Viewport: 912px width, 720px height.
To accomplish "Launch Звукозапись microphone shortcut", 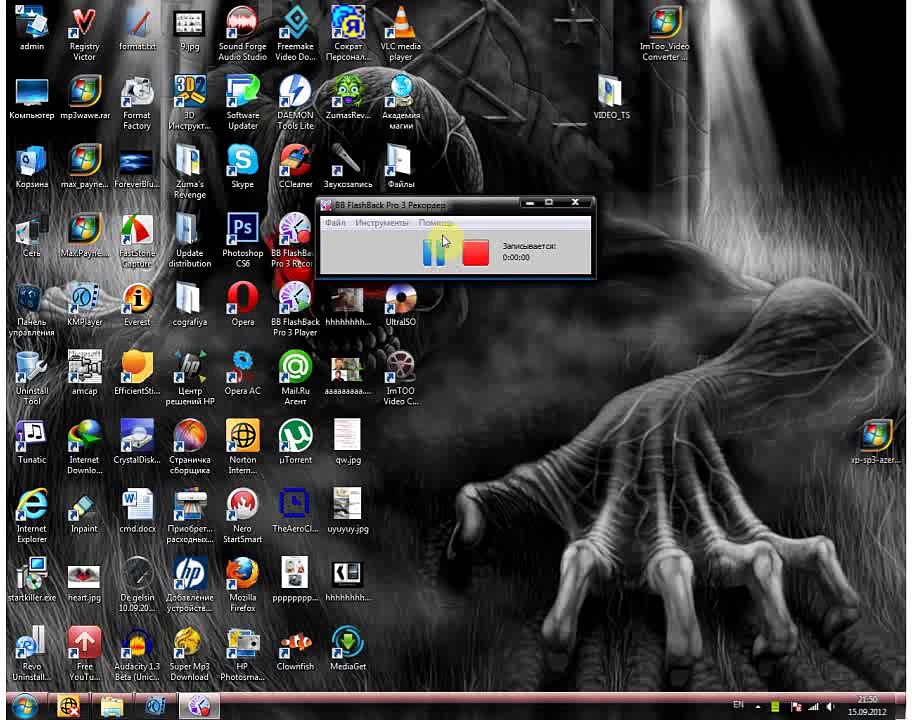I will (x=348, y=166).
